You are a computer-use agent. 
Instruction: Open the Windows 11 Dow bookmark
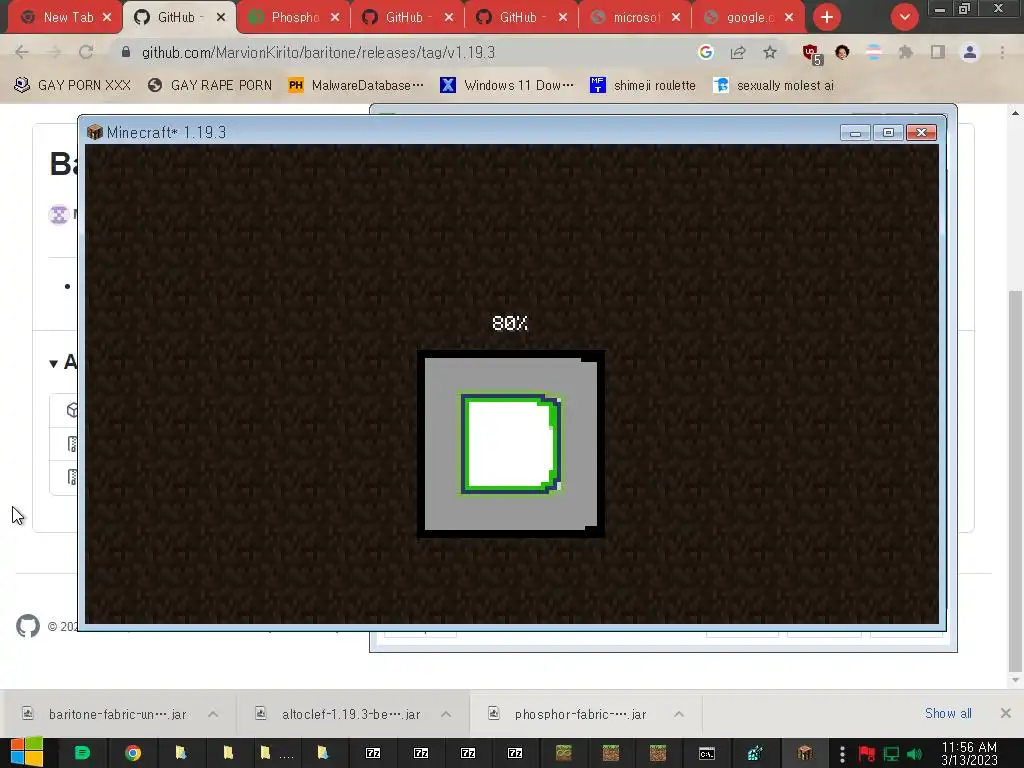(507, 85)
